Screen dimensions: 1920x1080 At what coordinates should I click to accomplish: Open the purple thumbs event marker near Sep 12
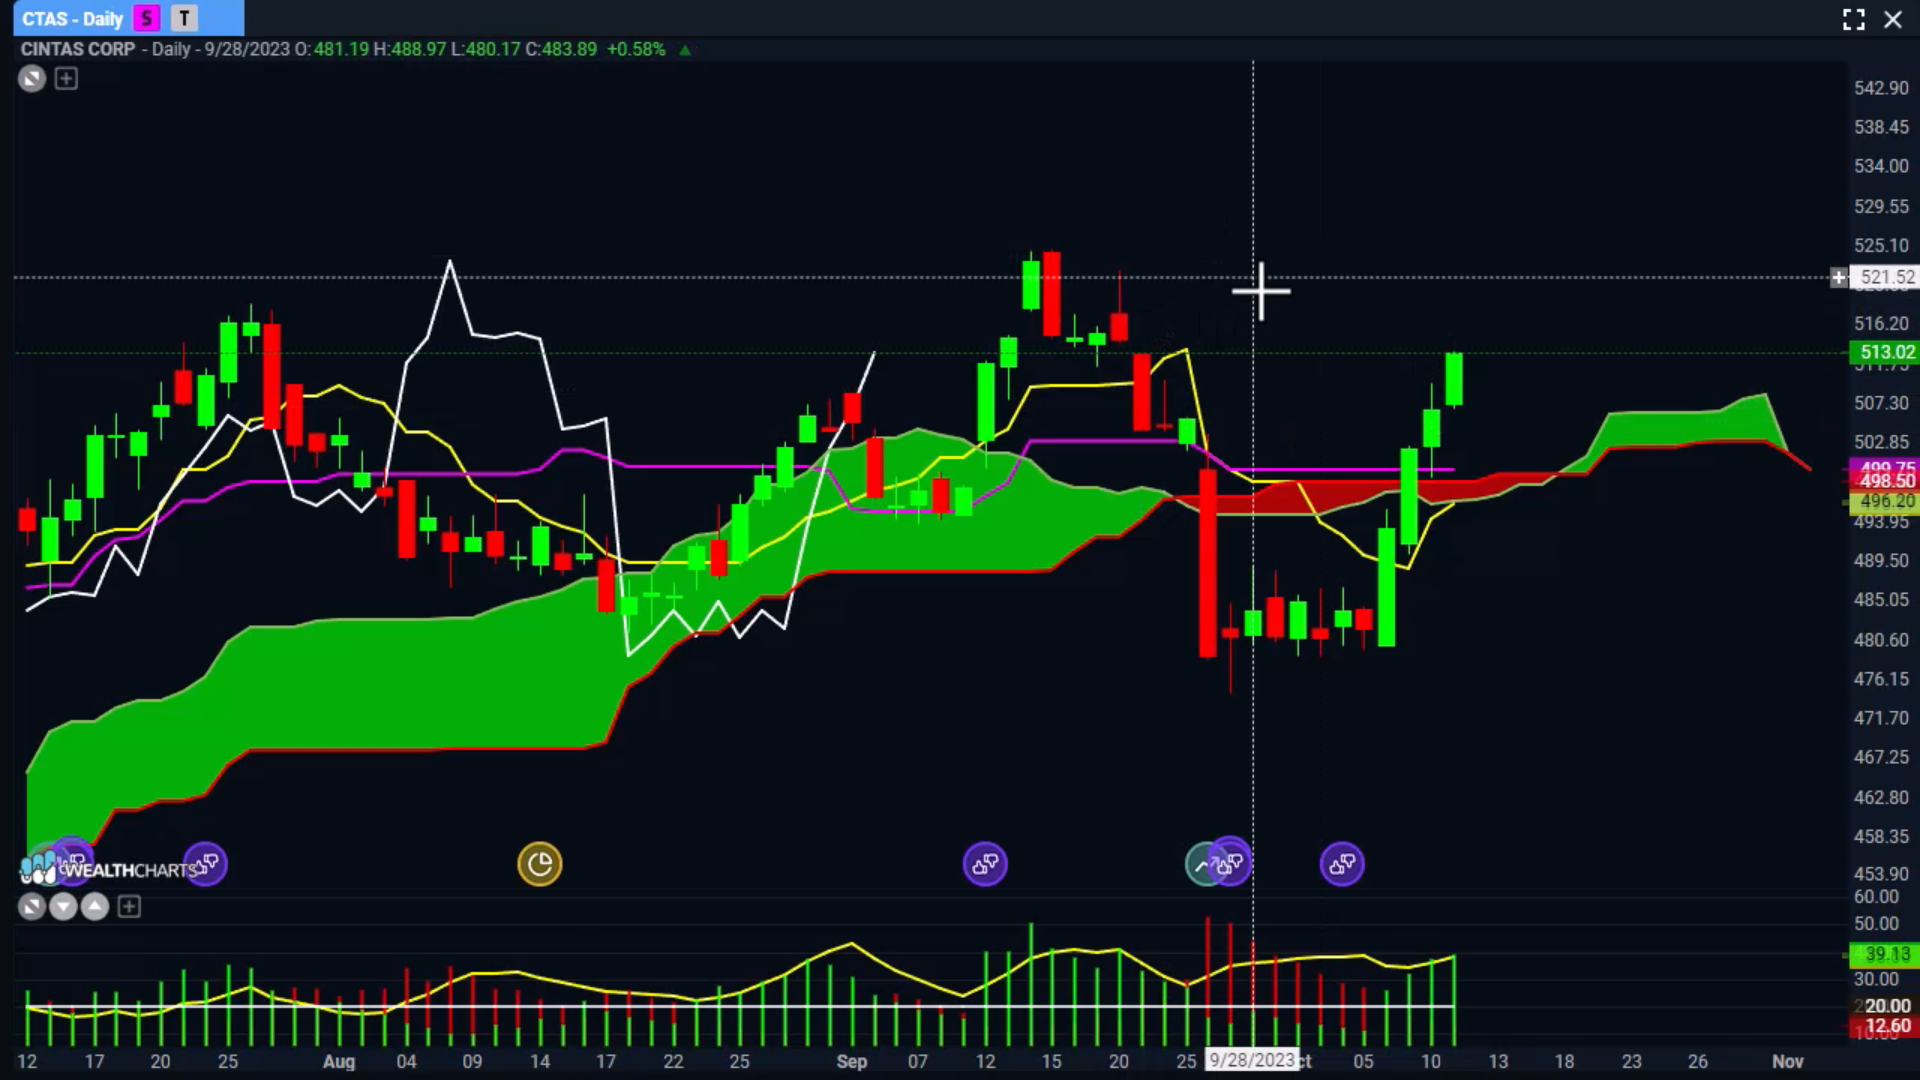pos(985,864)
